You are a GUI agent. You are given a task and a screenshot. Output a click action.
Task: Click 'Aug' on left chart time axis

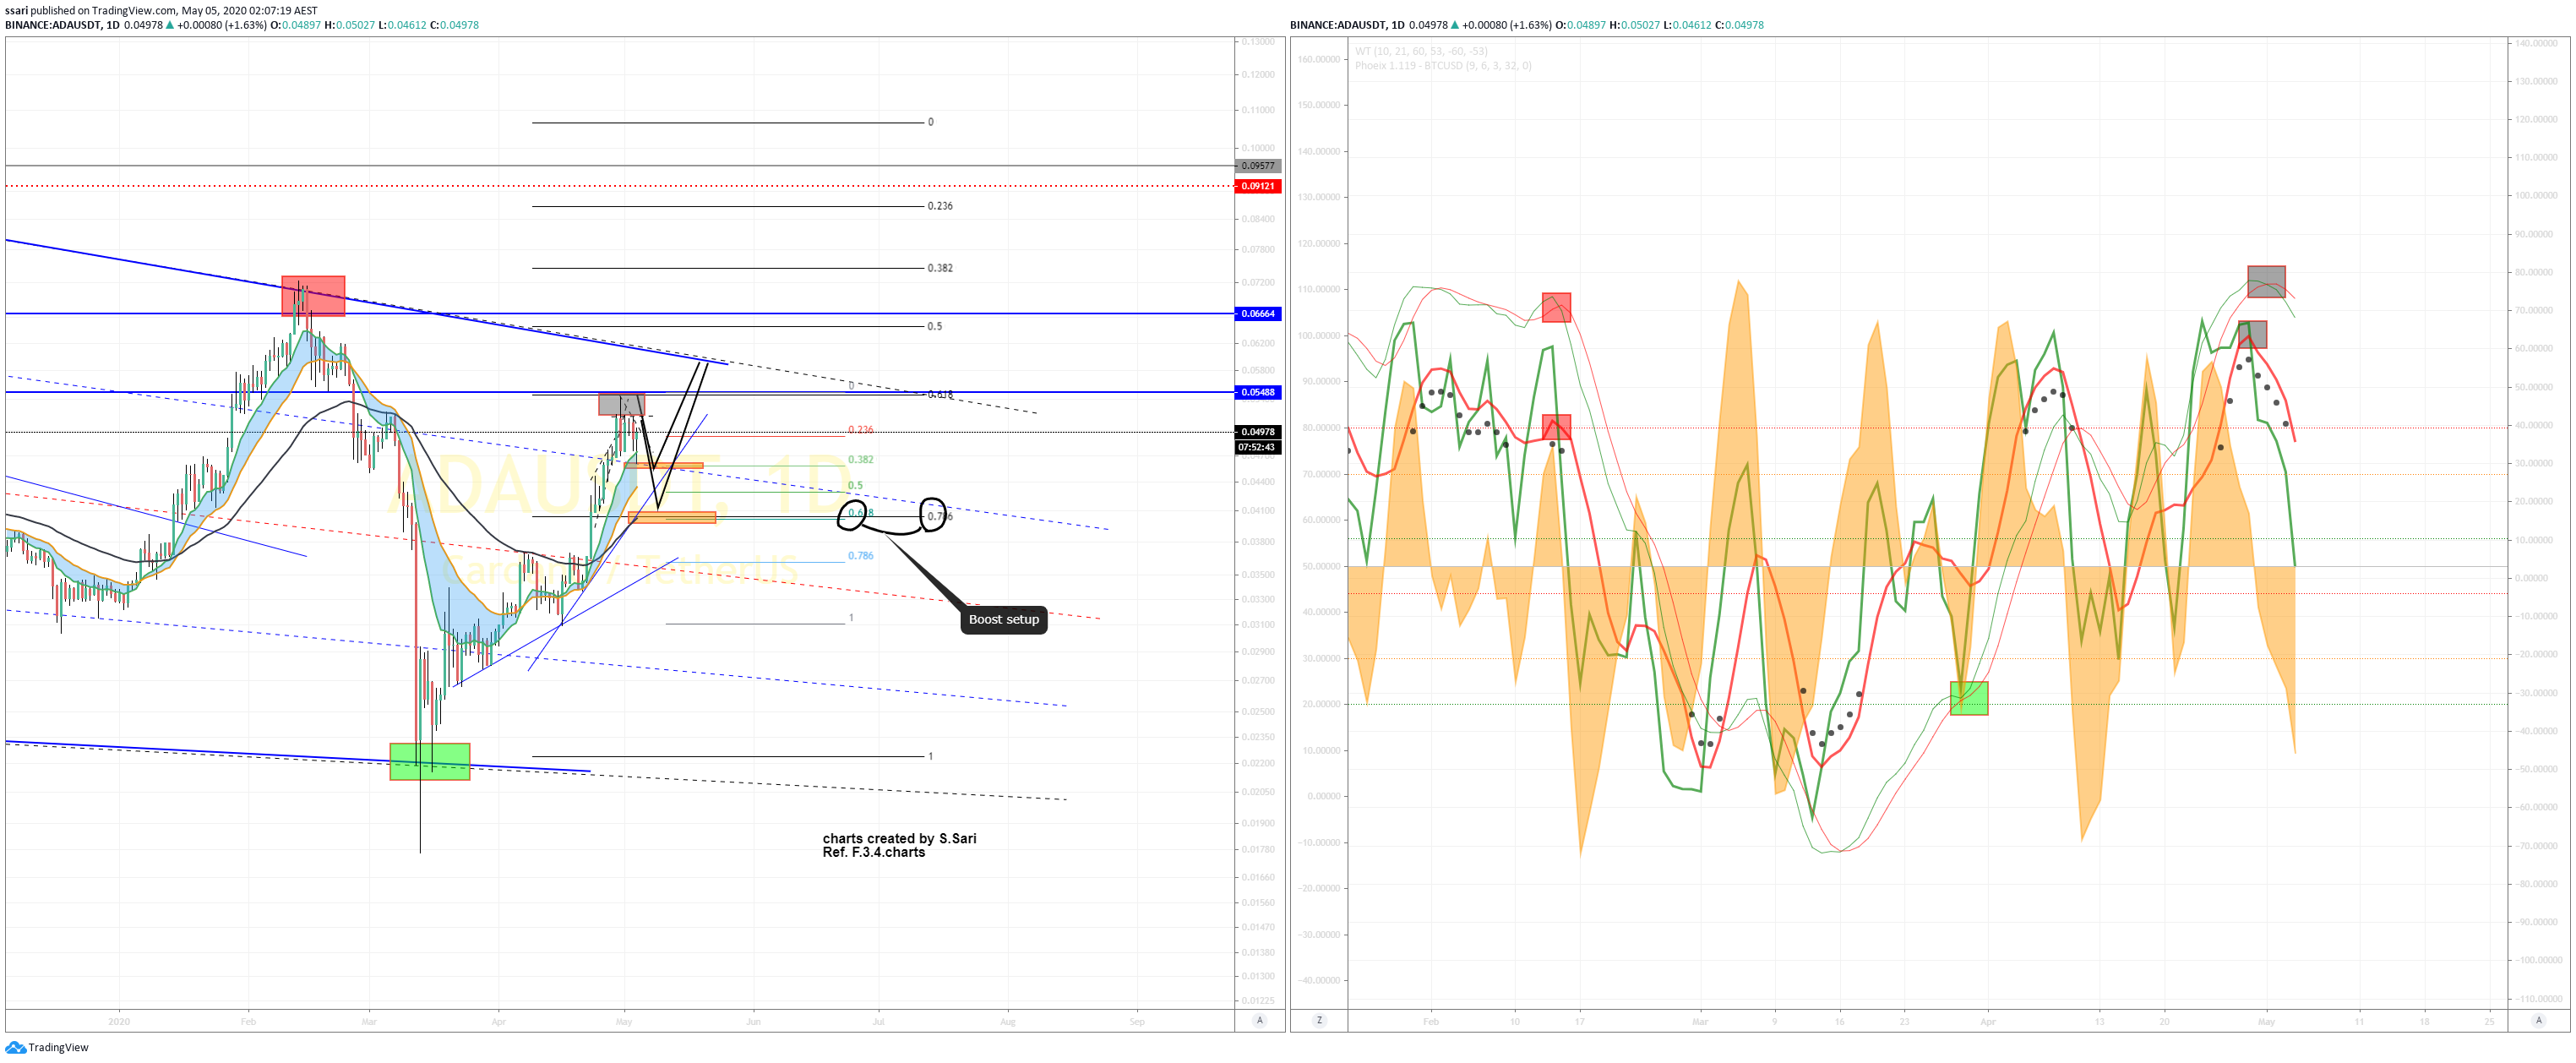[1008, 1022]
